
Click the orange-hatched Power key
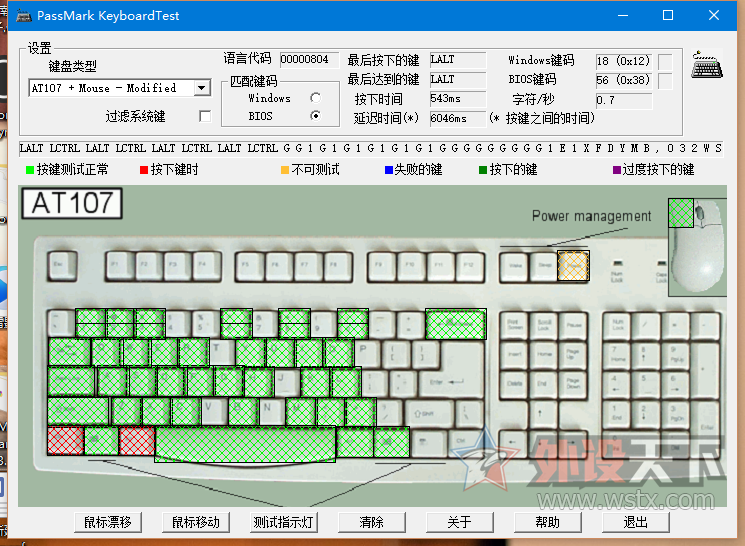(573, 266)
